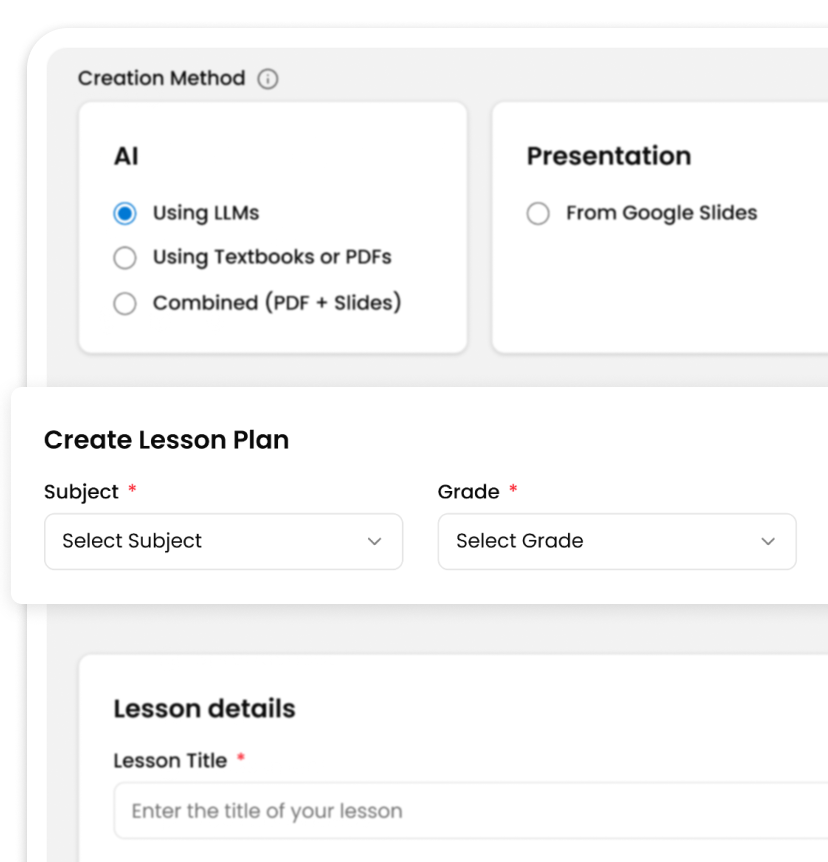Viewport: 828px width, 862px height.
Task: Focus the Lesson Title input field
Action: click(x=470, y=810)
